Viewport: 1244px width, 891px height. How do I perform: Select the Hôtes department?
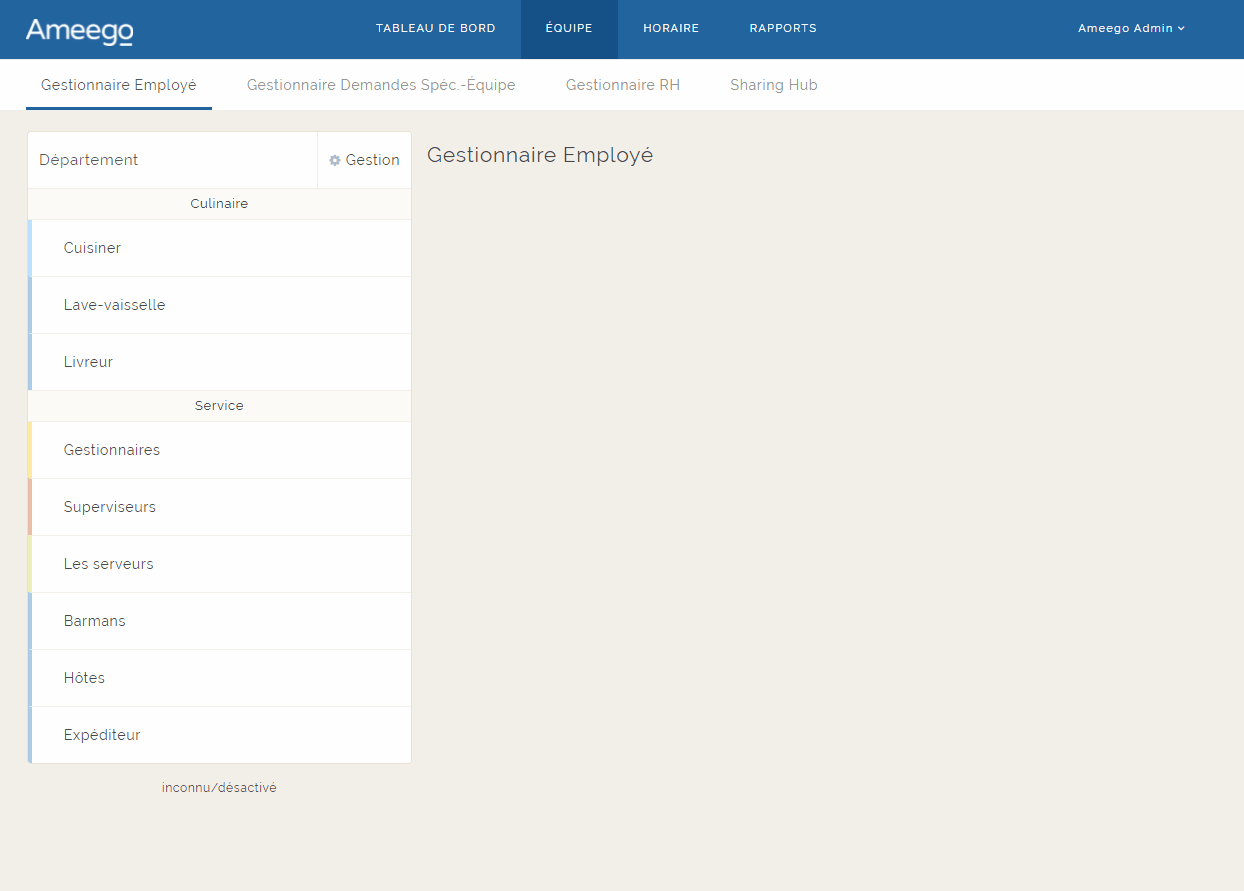click(x=84, y=678)
